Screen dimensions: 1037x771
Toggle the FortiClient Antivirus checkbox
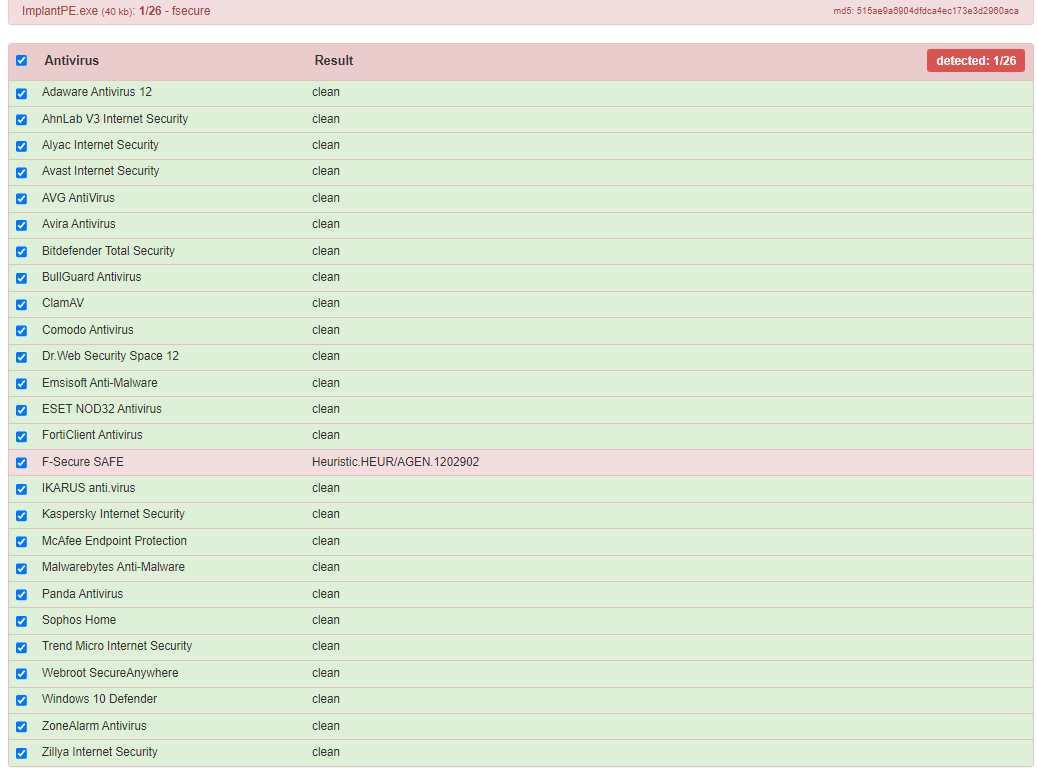point(22,436)
